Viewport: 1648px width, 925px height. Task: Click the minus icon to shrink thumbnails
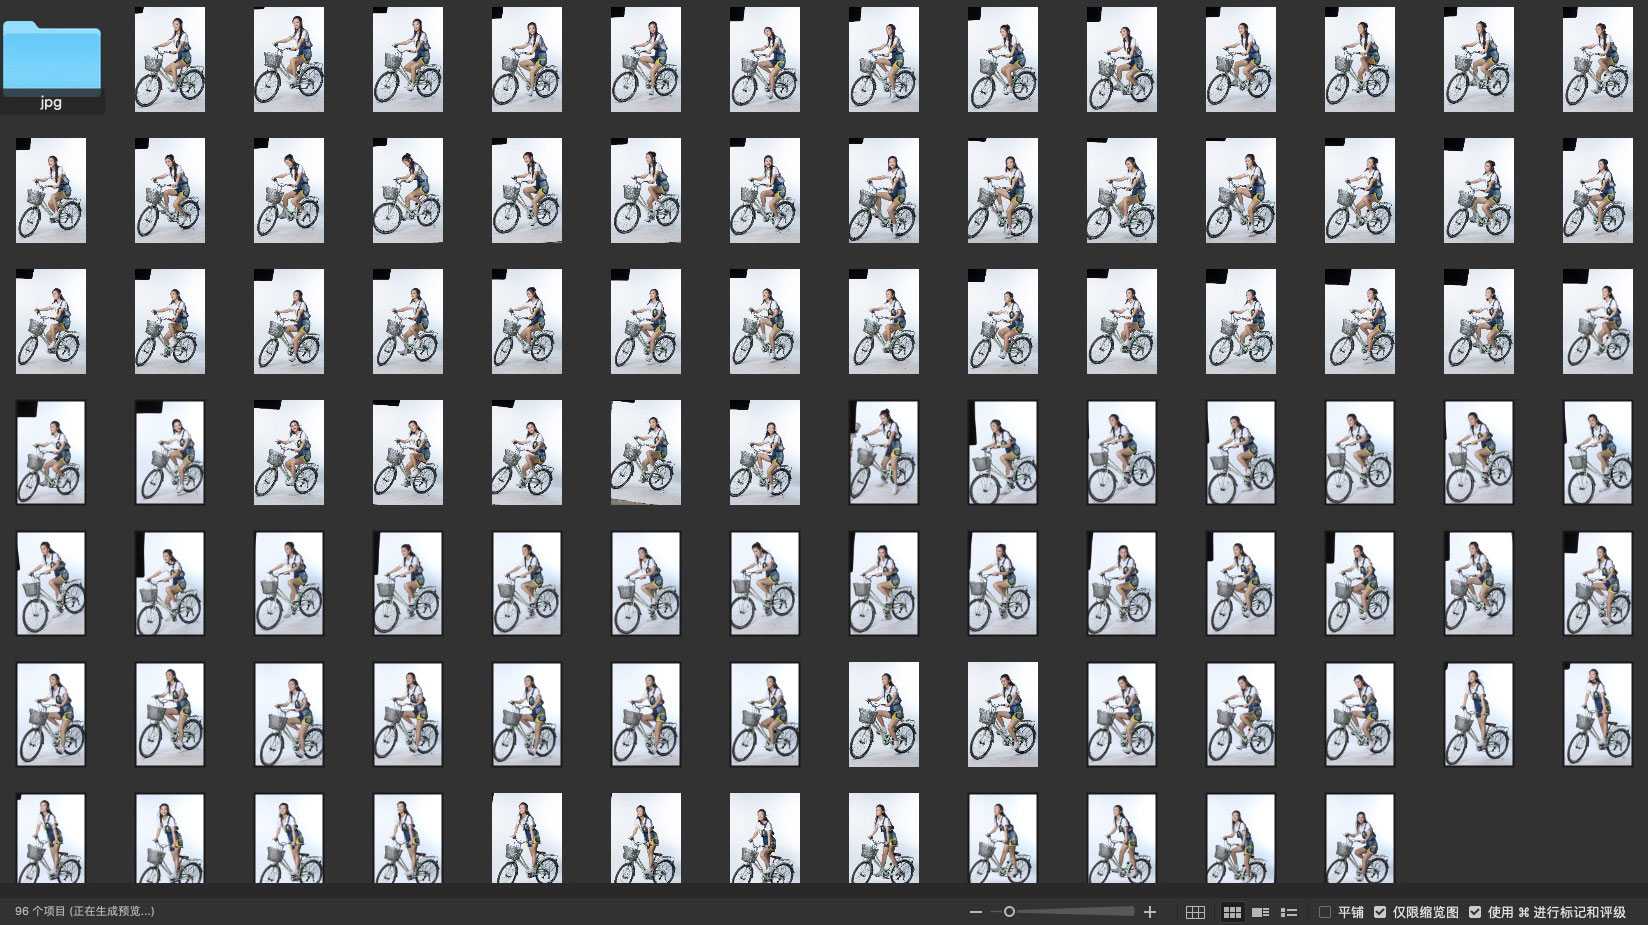(976, 912)
